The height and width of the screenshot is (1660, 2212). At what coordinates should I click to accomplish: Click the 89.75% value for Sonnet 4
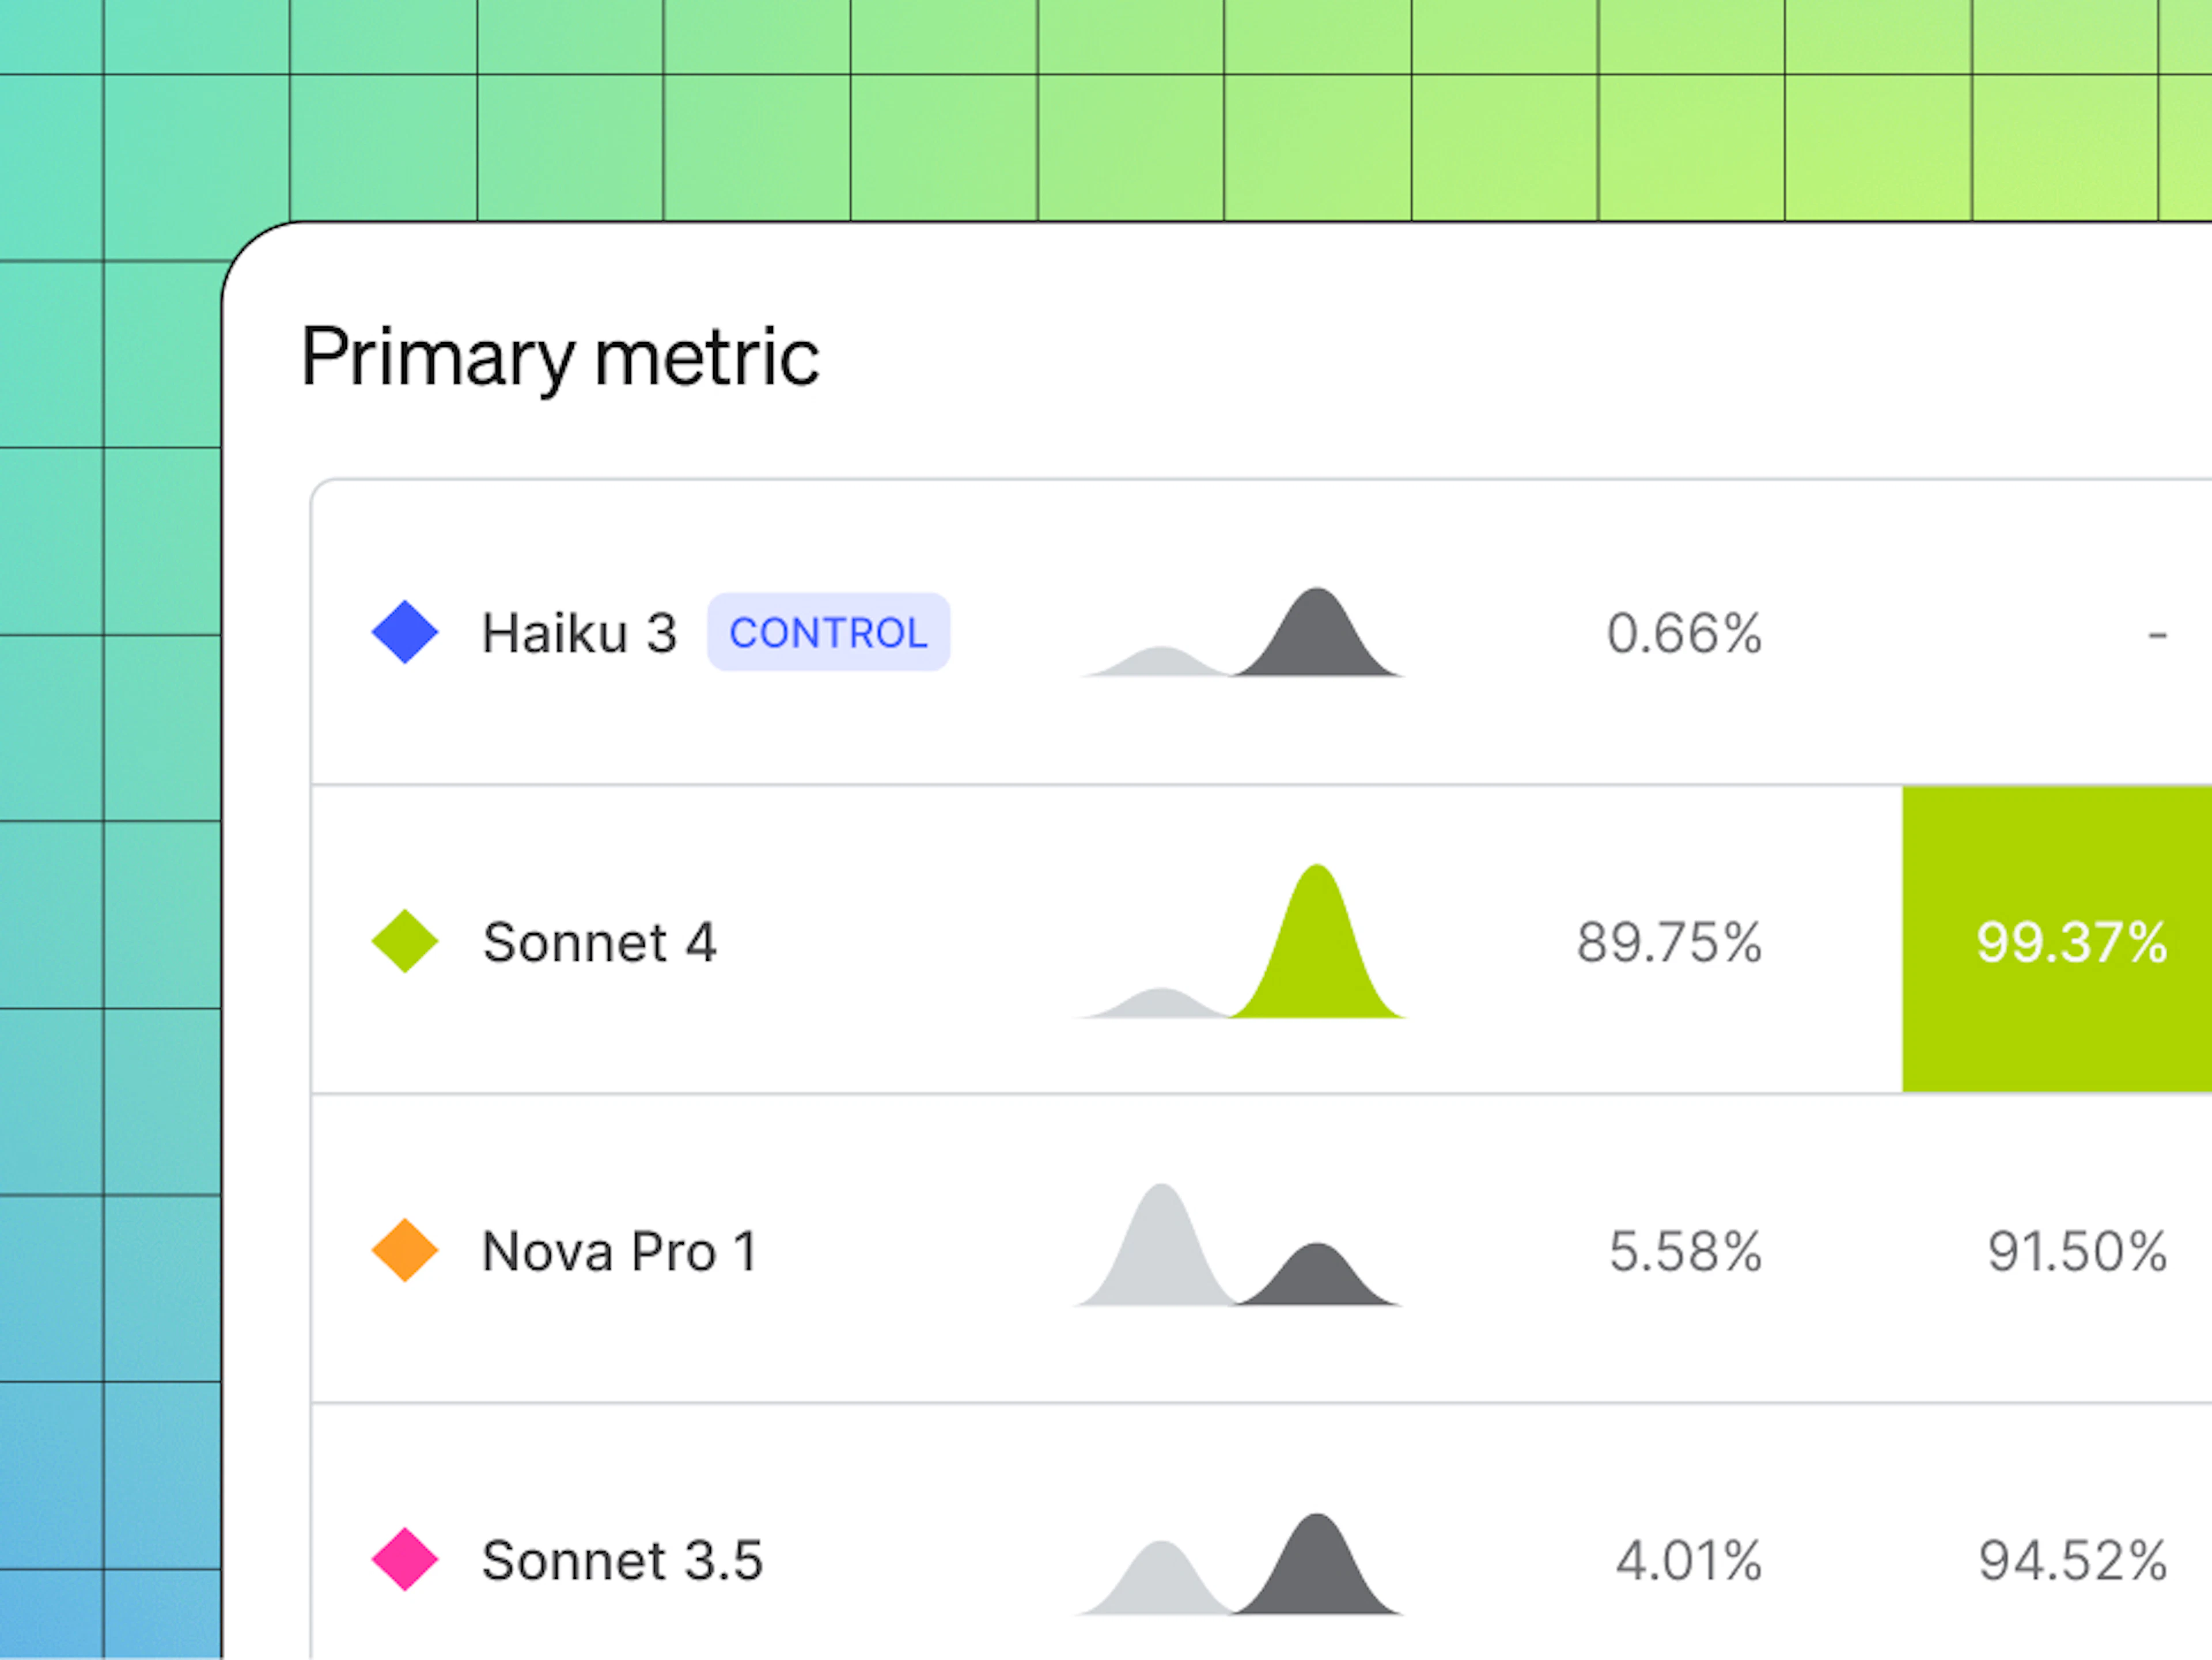[1669, 942]
